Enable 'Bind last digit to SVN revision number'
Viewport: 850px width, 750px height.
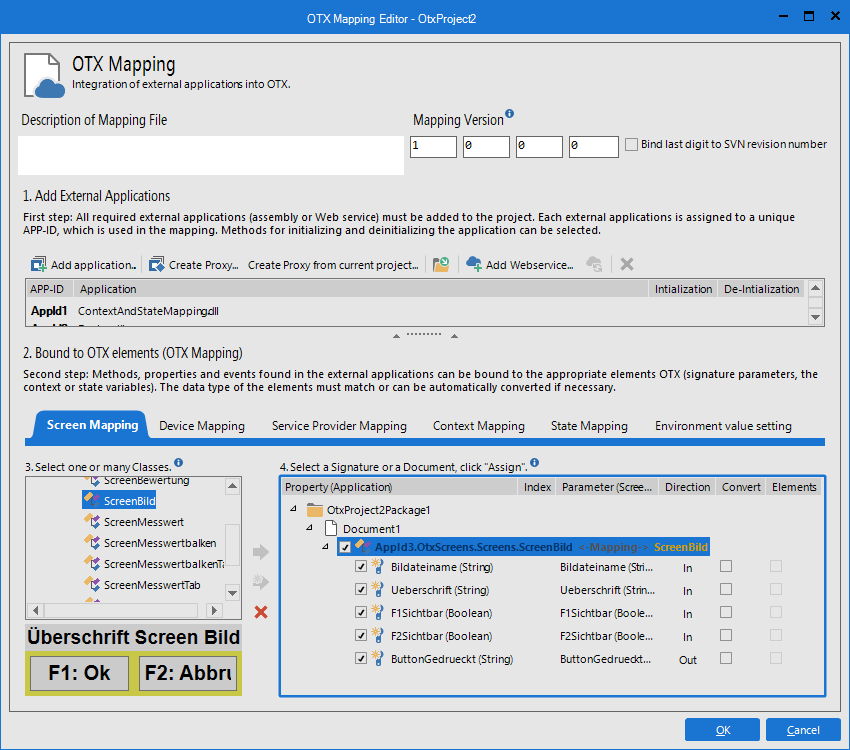click(x=631, y=144)
